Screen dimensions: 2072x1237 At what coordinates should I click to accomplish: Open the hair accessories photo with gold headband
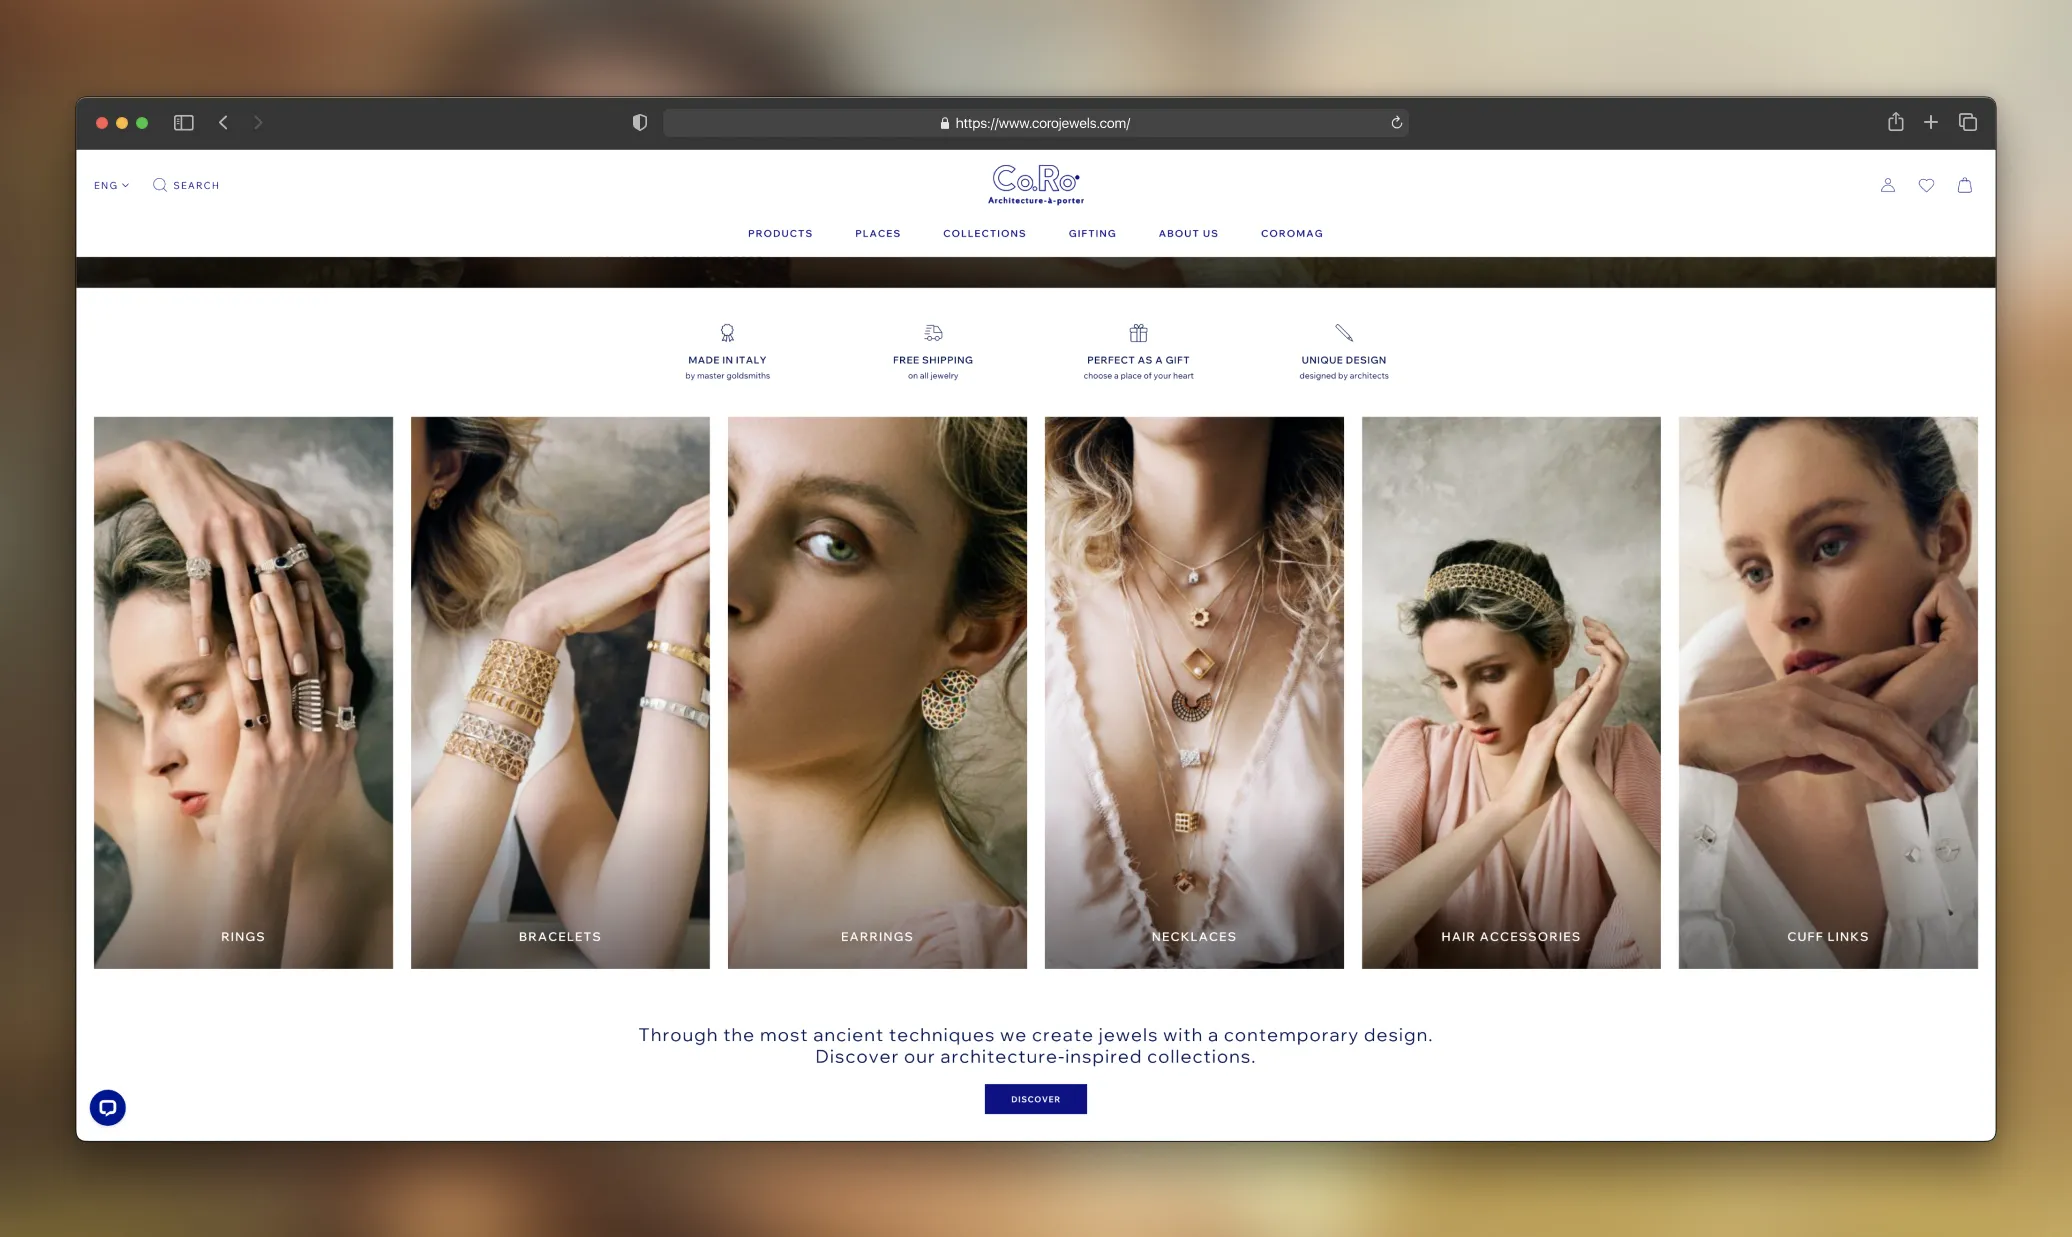[x=1511, y=692]
